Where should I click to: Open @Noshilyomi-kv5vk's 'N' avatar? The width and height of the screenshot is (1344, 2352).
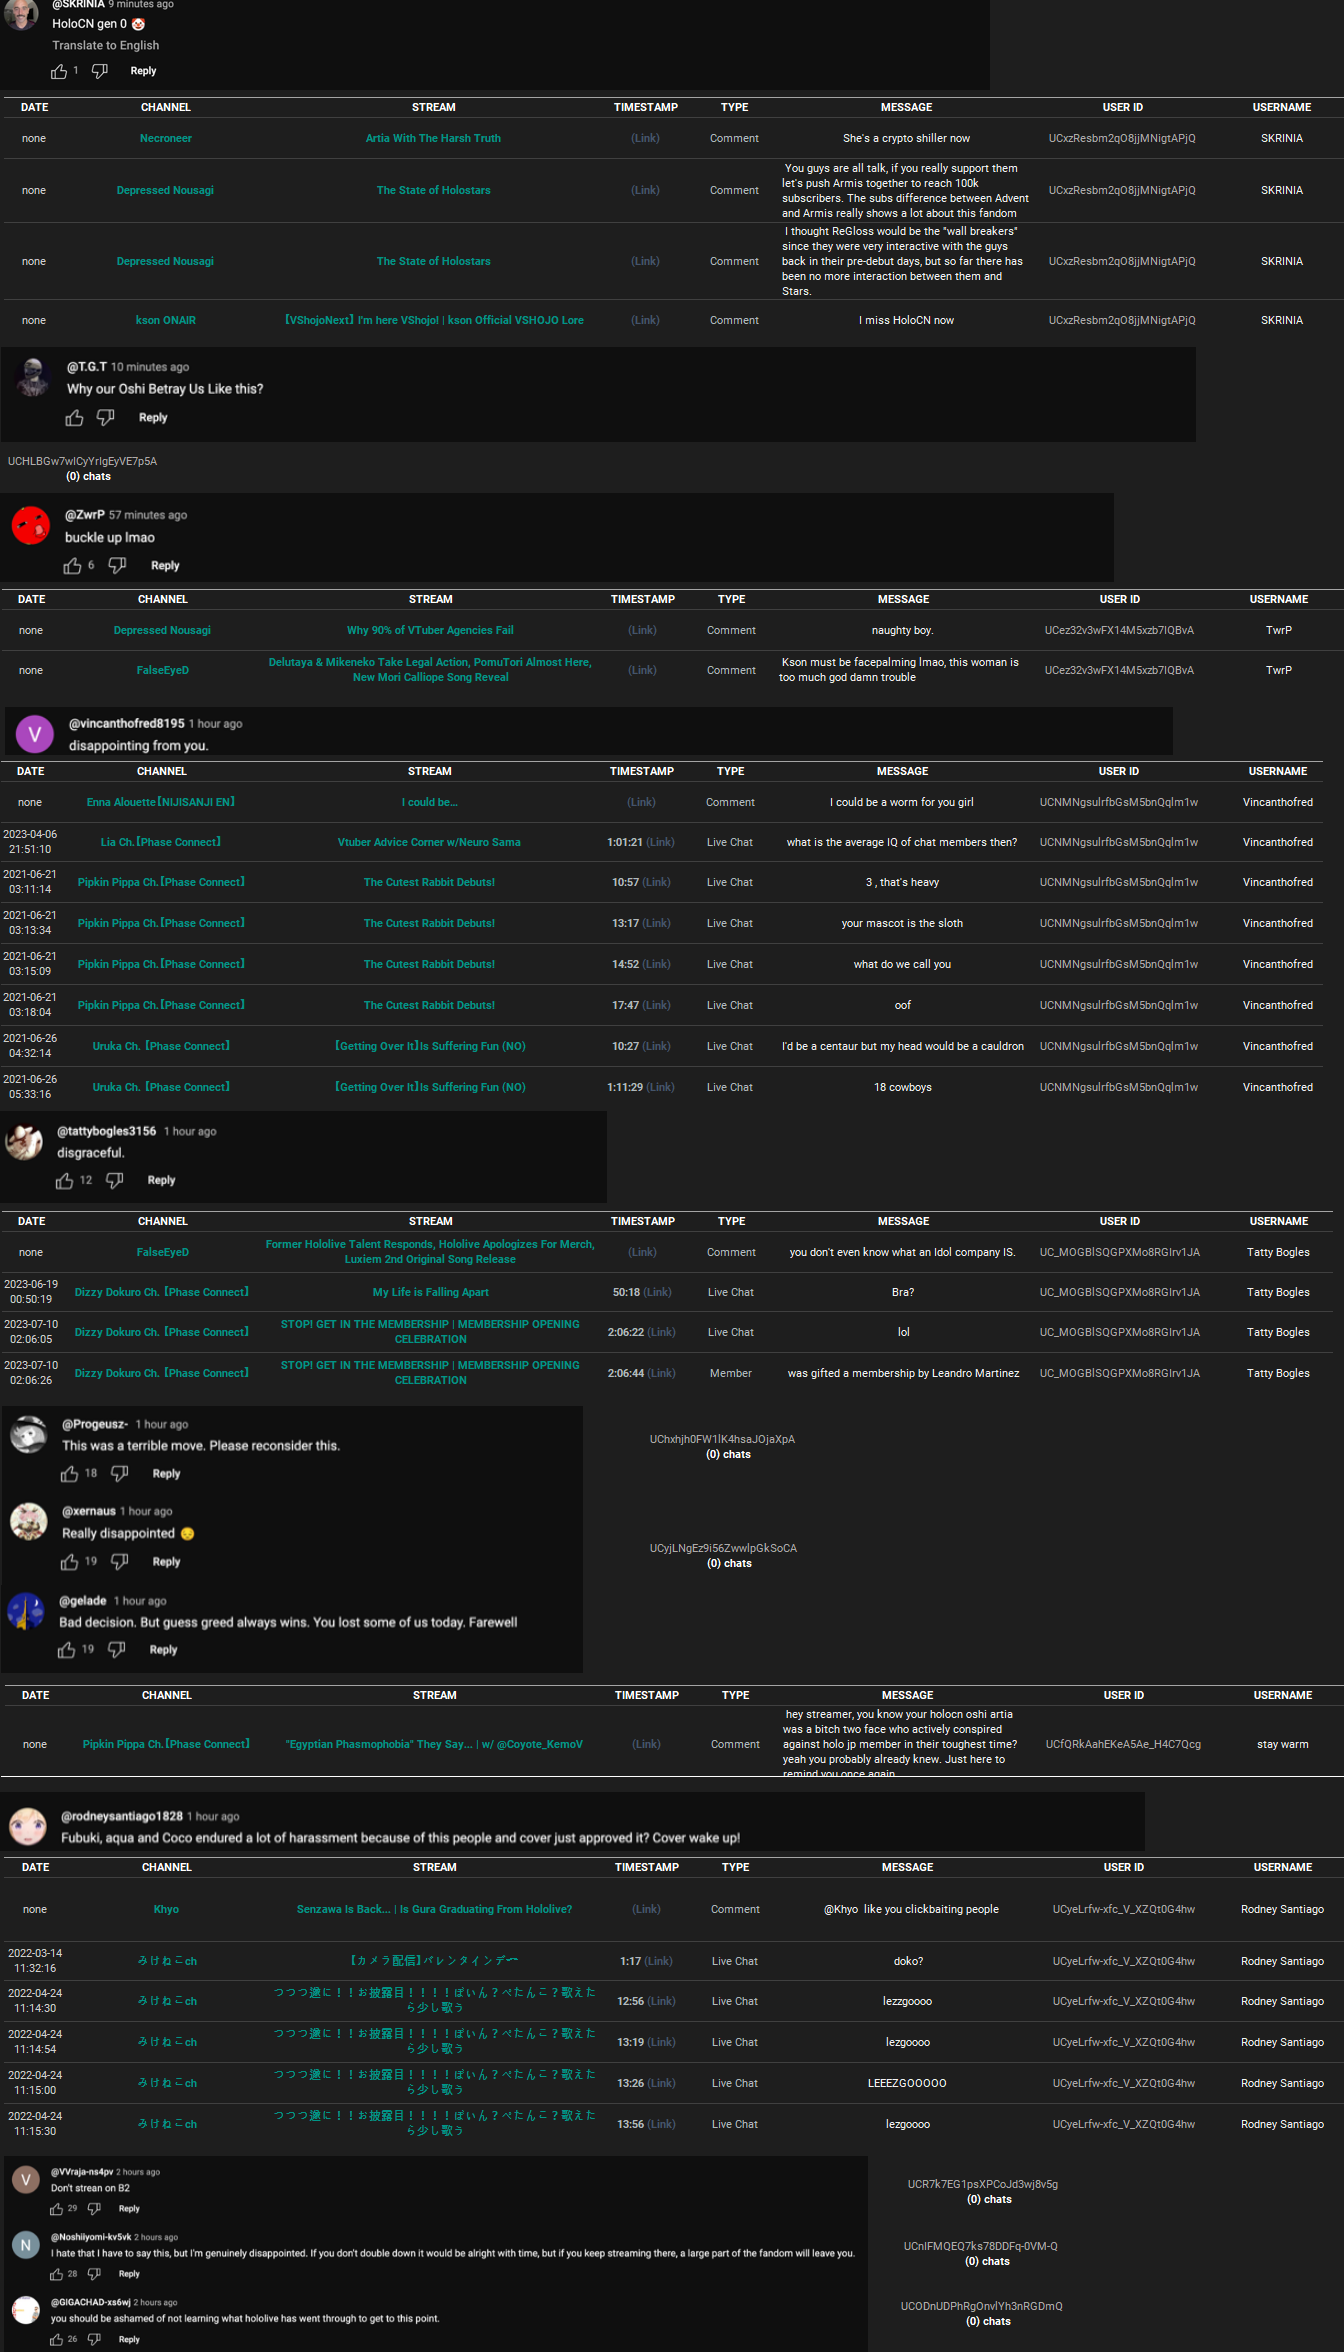26,2245
